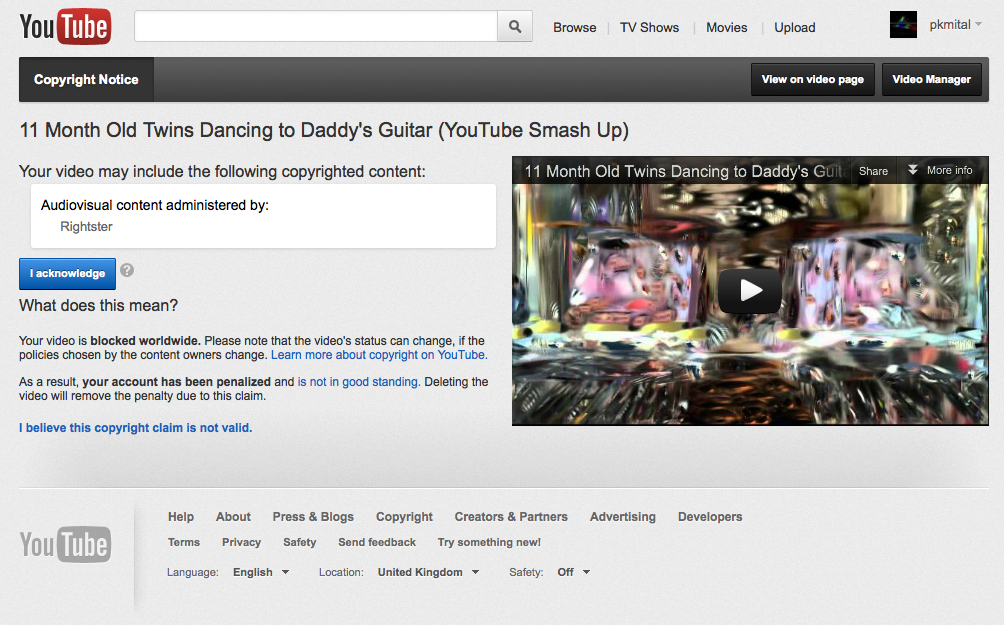The width and height of the screenshot is (1004, 625).
Task: Open the Location United Kingdom dropdown
Action: 427,572
